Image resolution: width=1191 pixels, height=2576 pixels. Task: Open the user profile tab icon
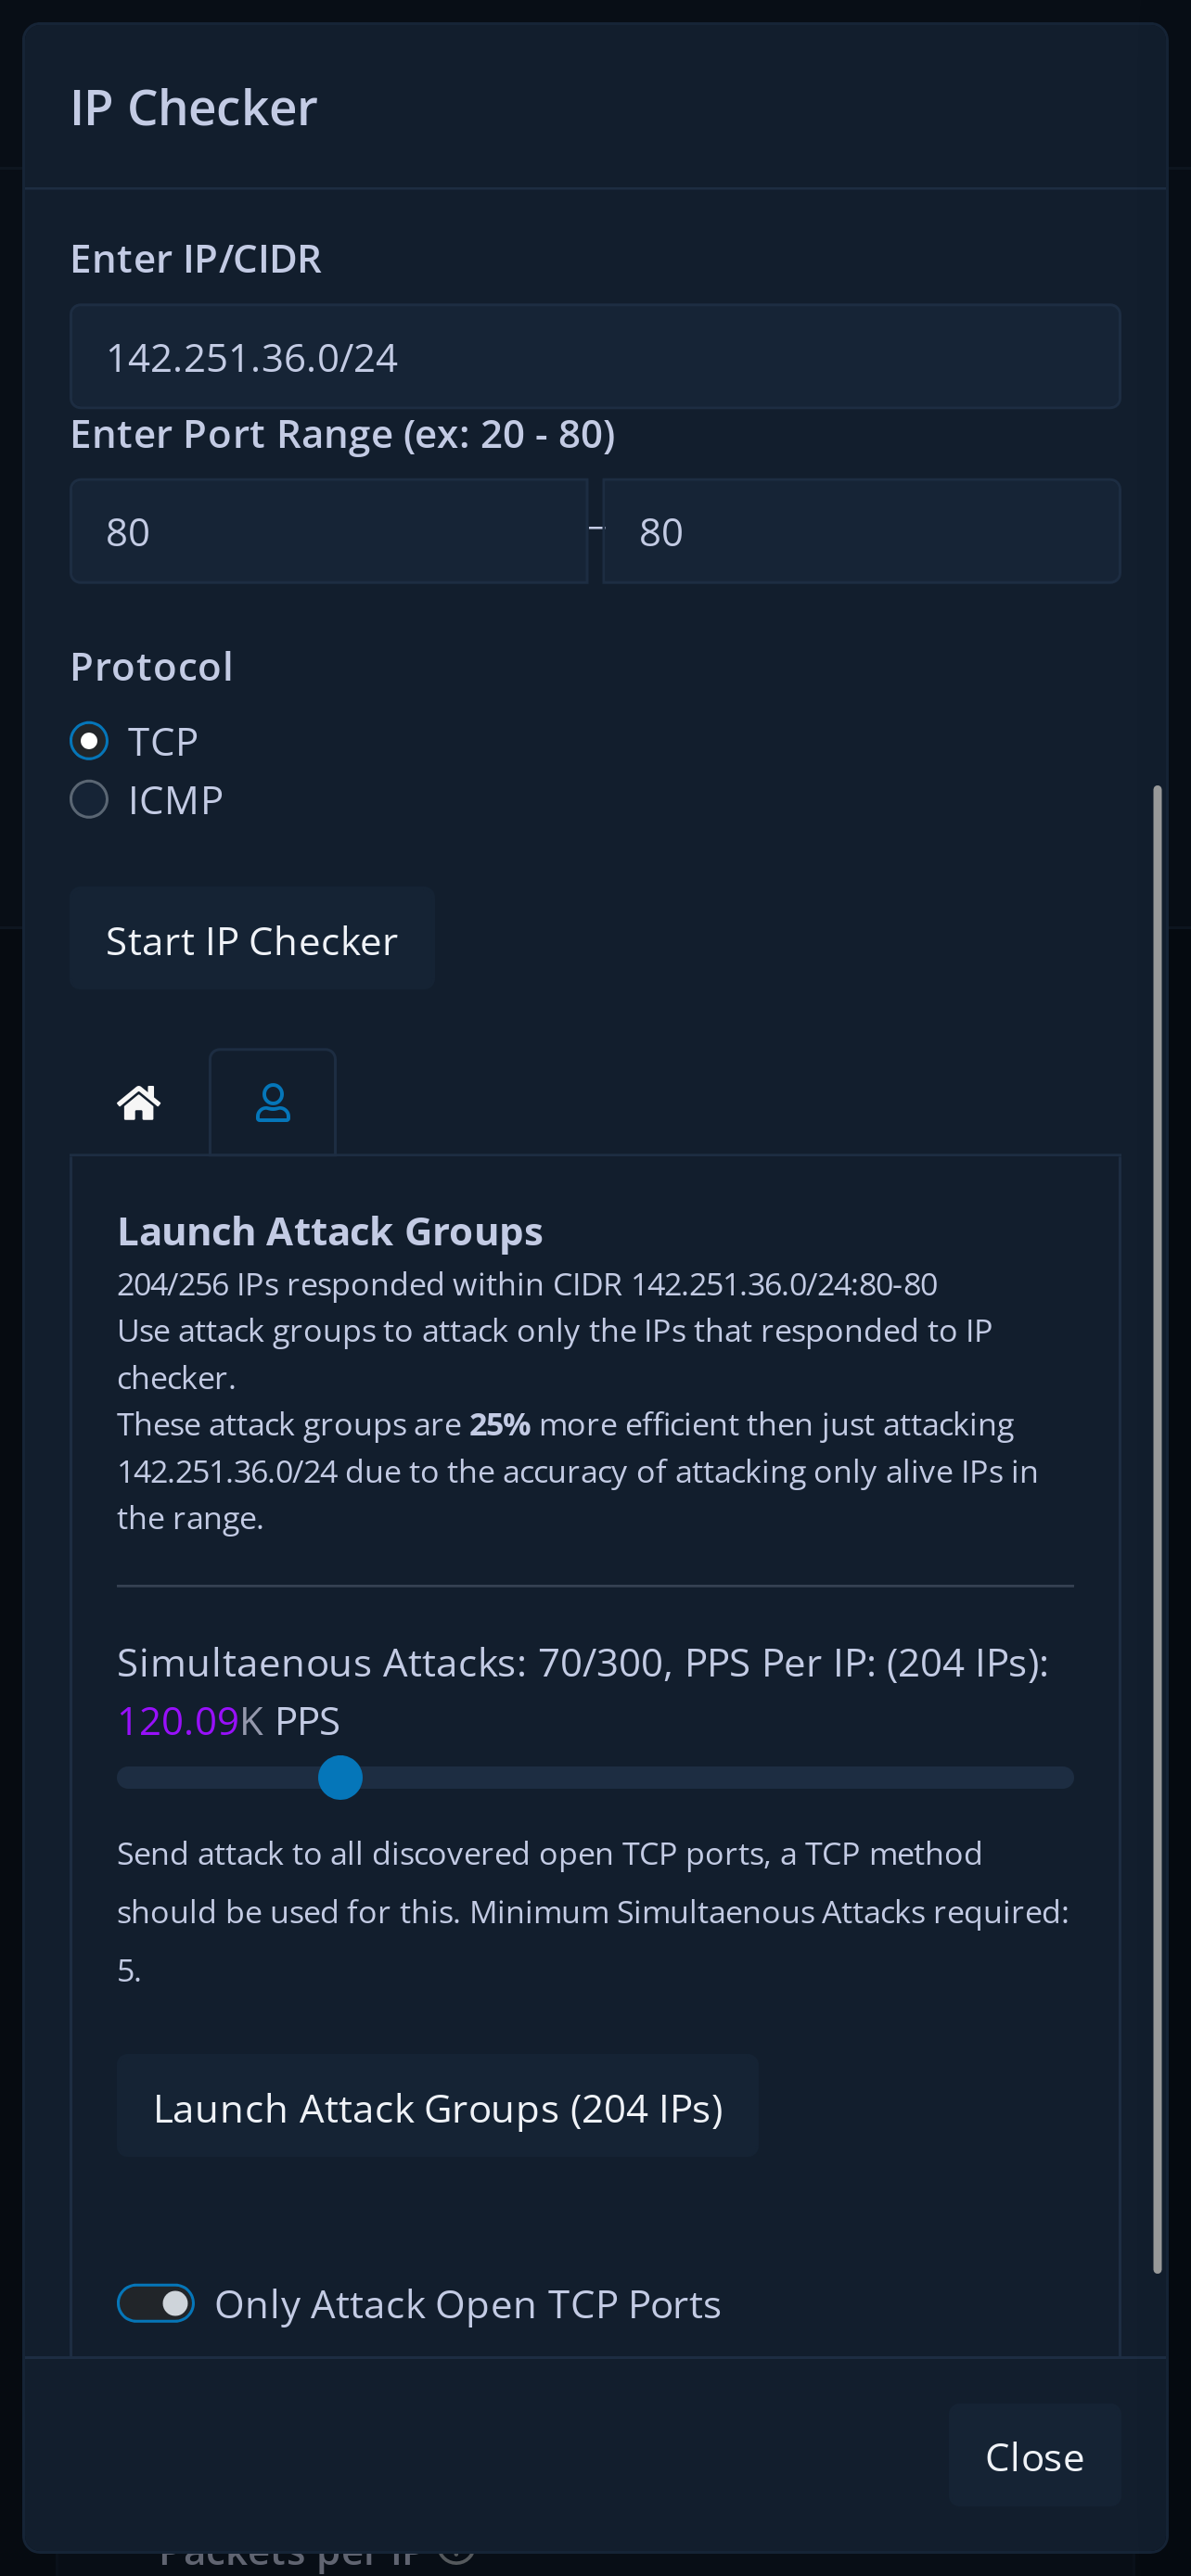[272, 1101]
